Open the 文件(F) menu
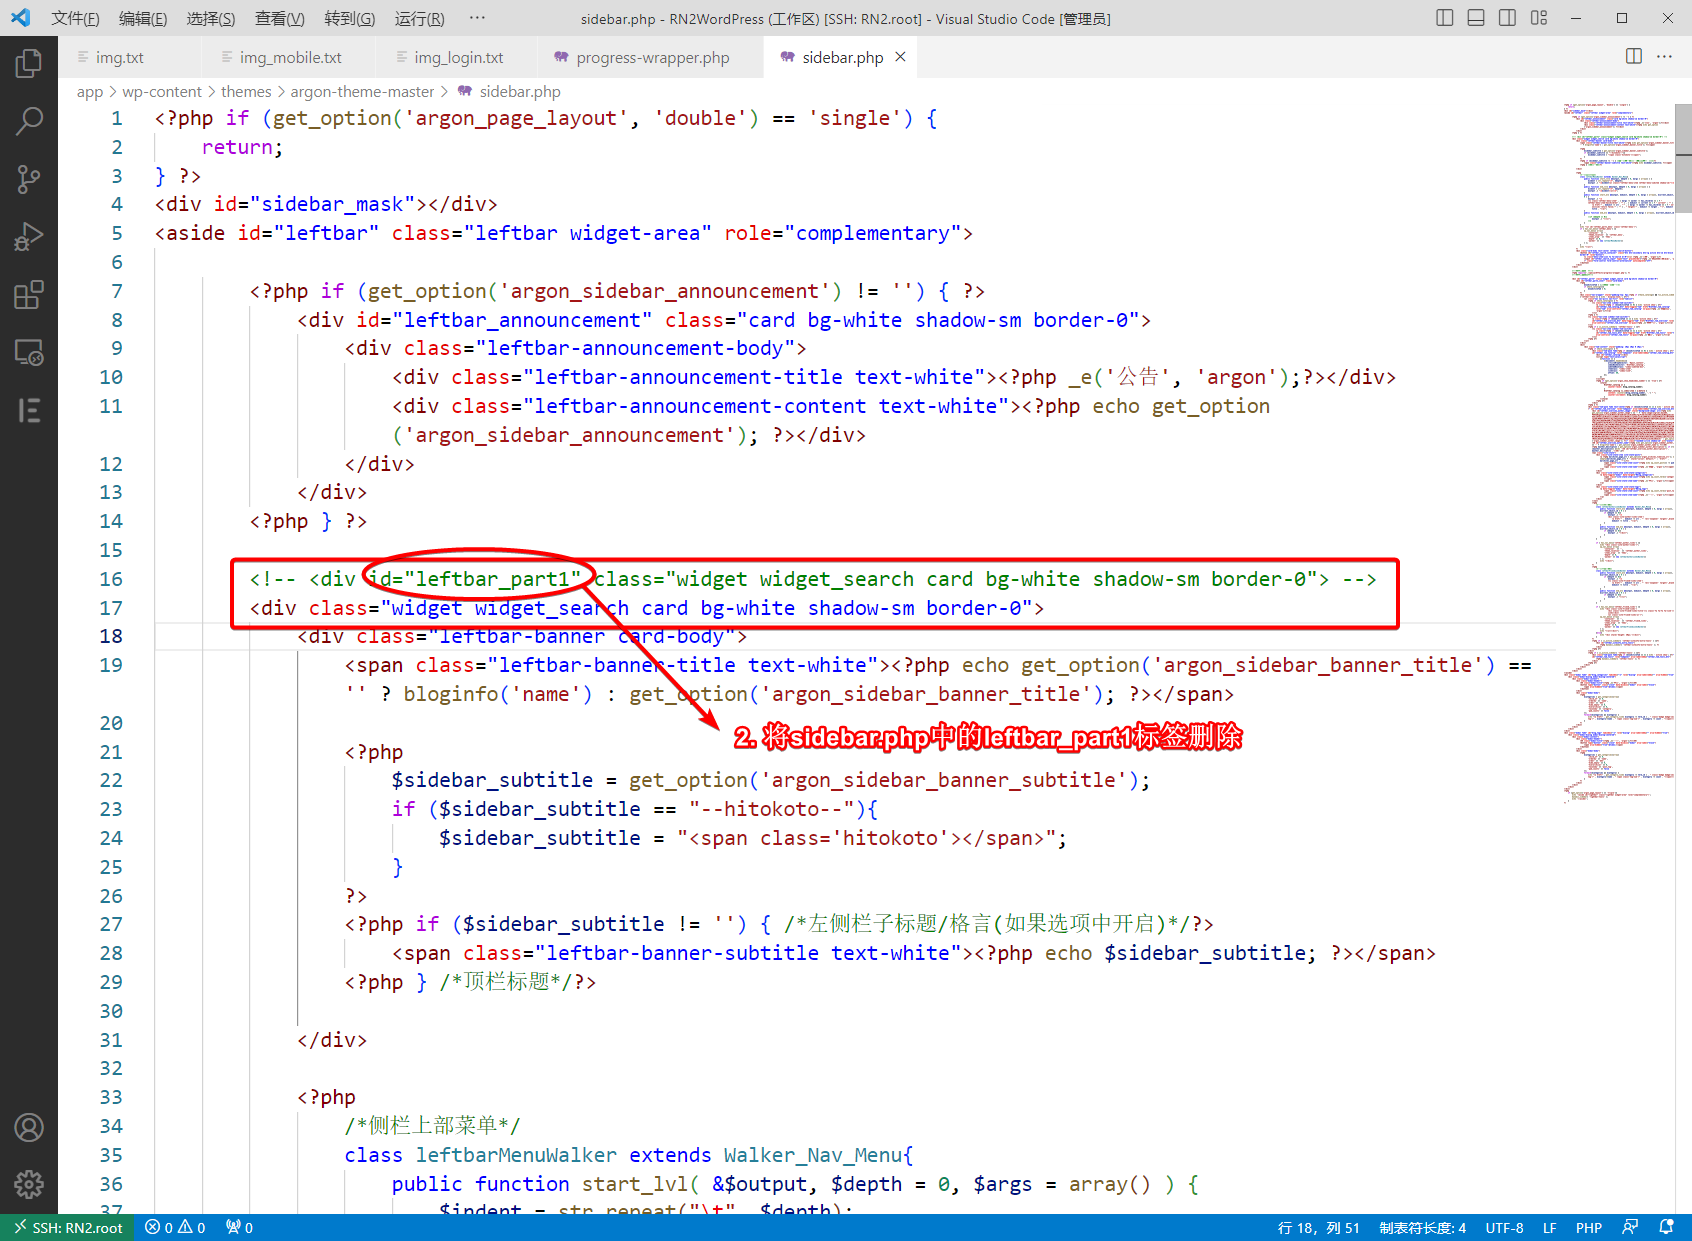The height and width of the screenshot is (1241, 1692). coord(75,18)
